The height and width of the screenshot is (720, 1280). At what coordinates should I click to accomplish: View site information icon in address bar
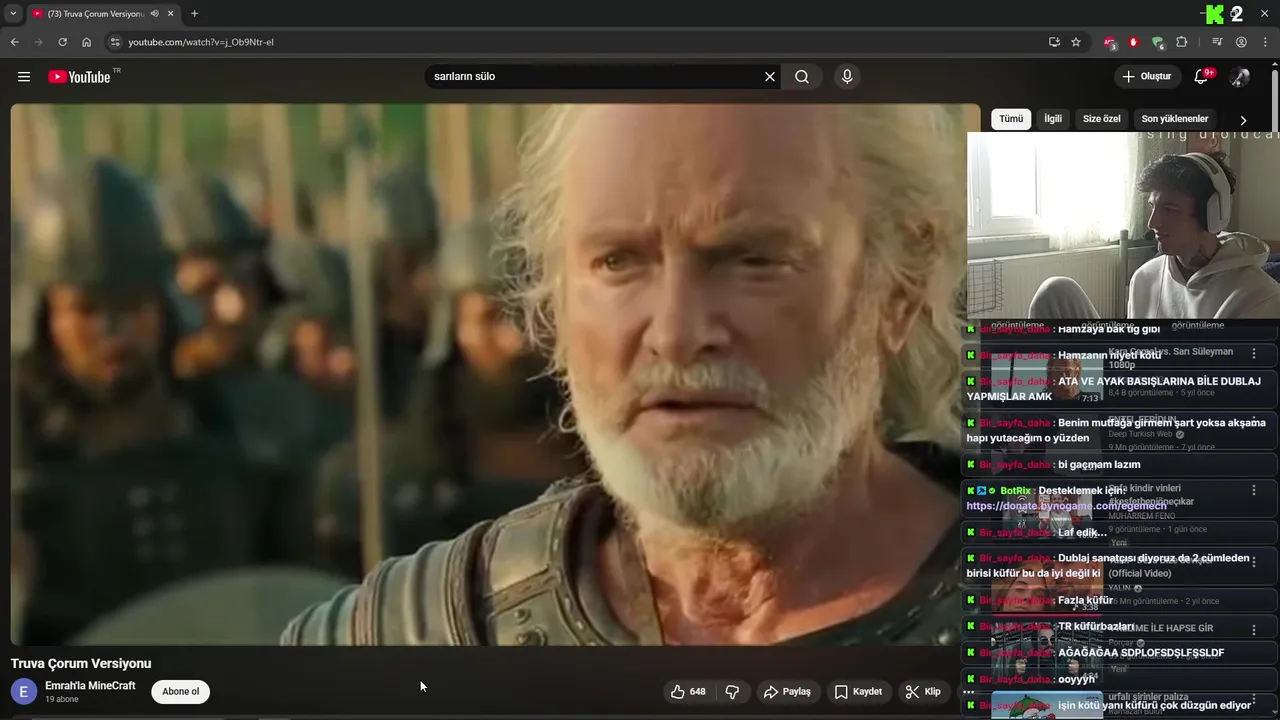click(115, 42)
